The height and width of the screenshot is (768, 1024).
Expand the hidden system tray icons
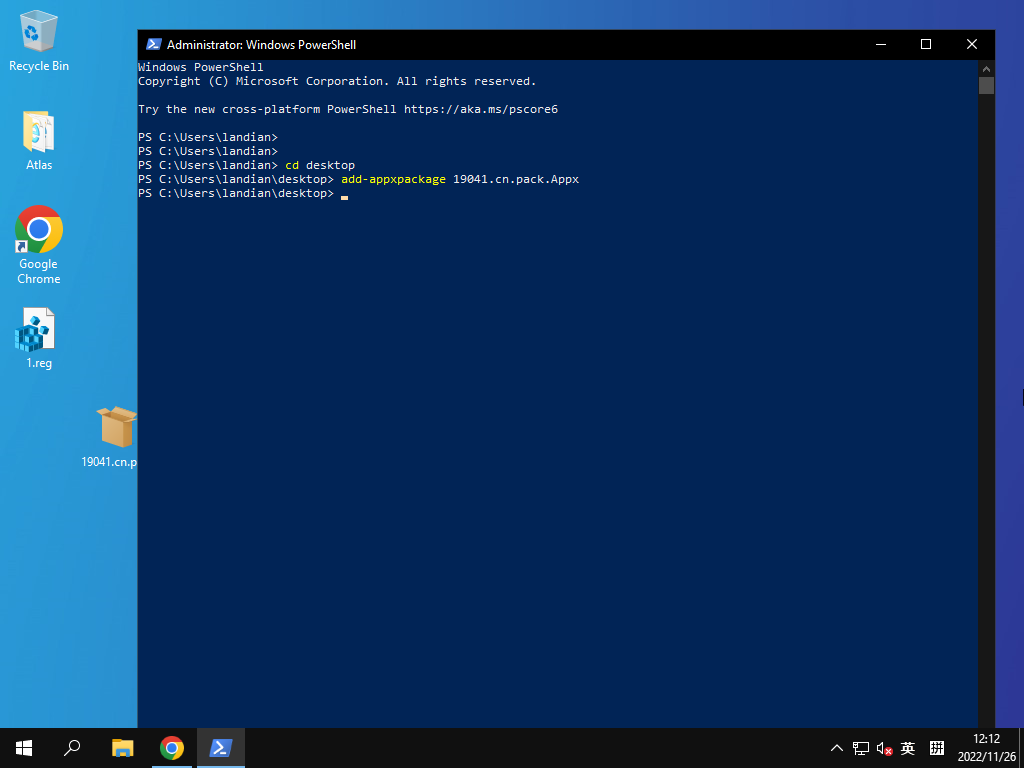(x=837, y=748)
